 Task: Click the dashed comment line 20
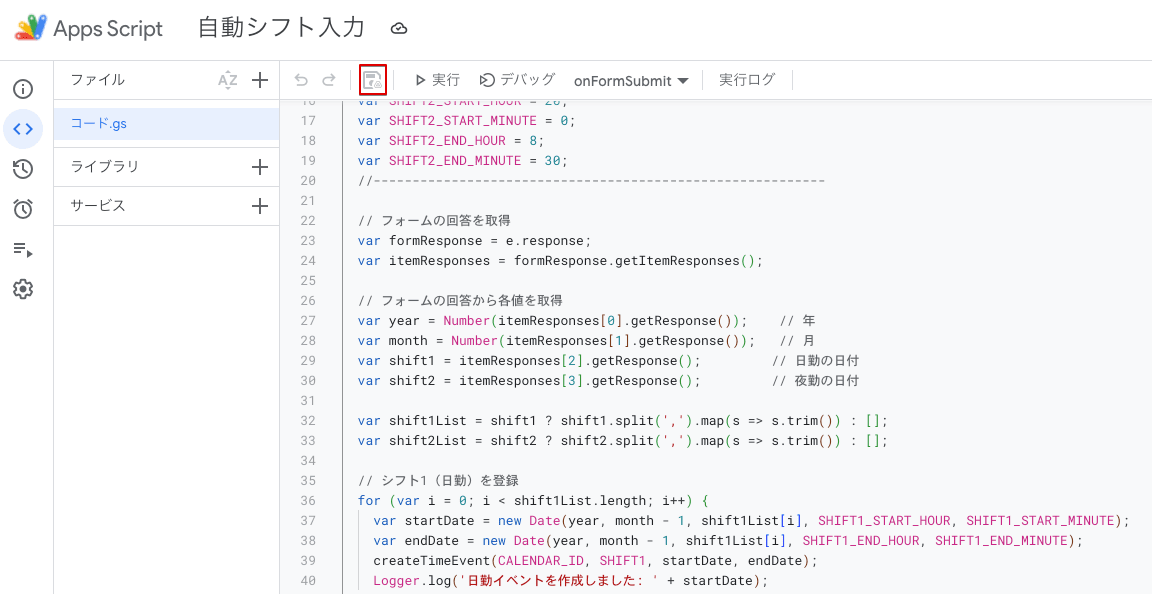[591, 180]
